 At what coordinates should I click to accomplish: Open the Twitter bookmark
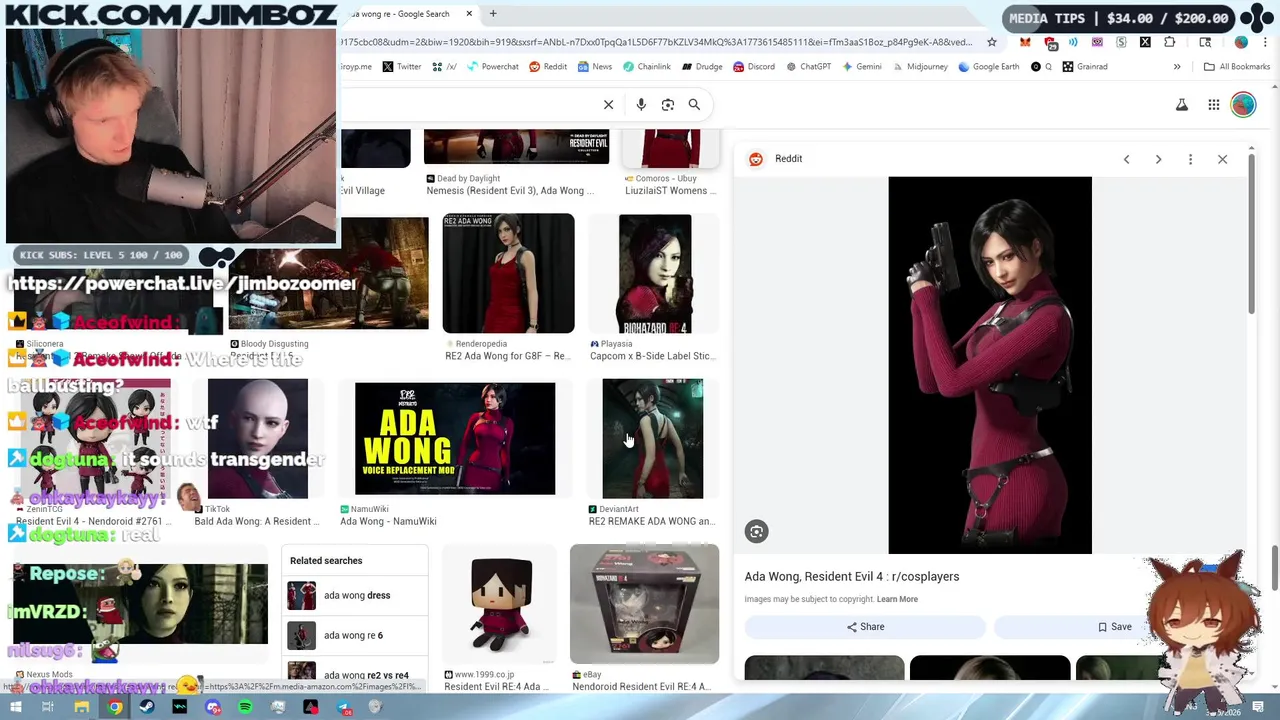(401, 67)
